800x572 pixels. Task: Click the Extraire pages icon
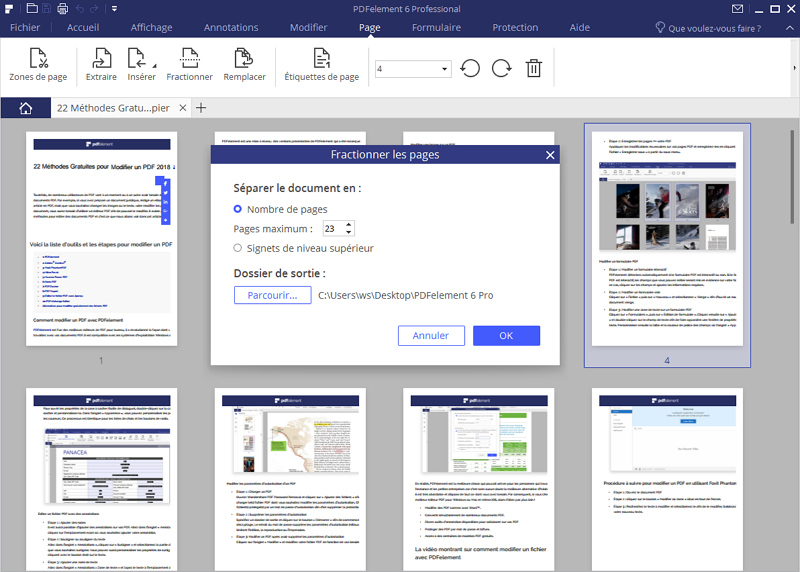point(101,65)
